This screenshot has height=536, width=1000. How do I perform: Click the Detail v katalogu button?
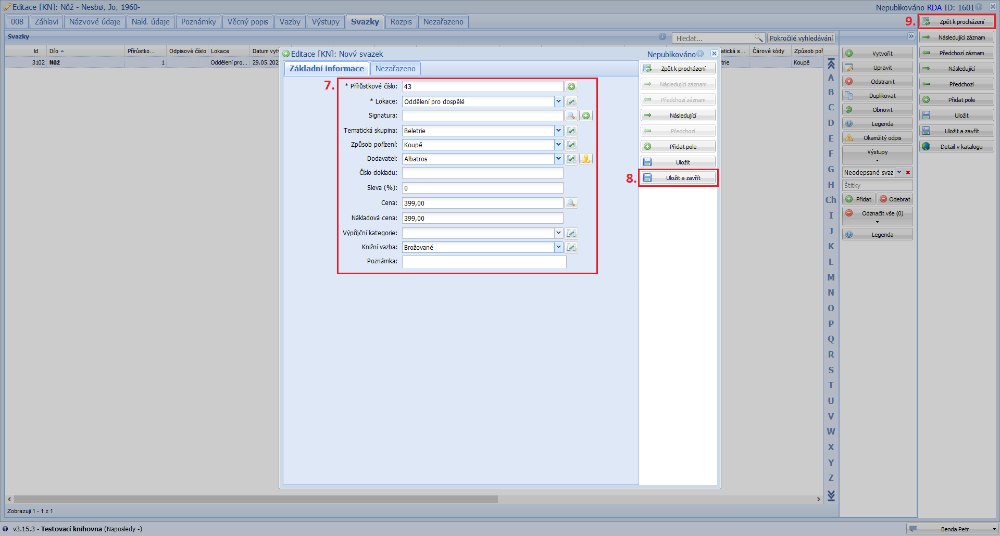(956, 147)
